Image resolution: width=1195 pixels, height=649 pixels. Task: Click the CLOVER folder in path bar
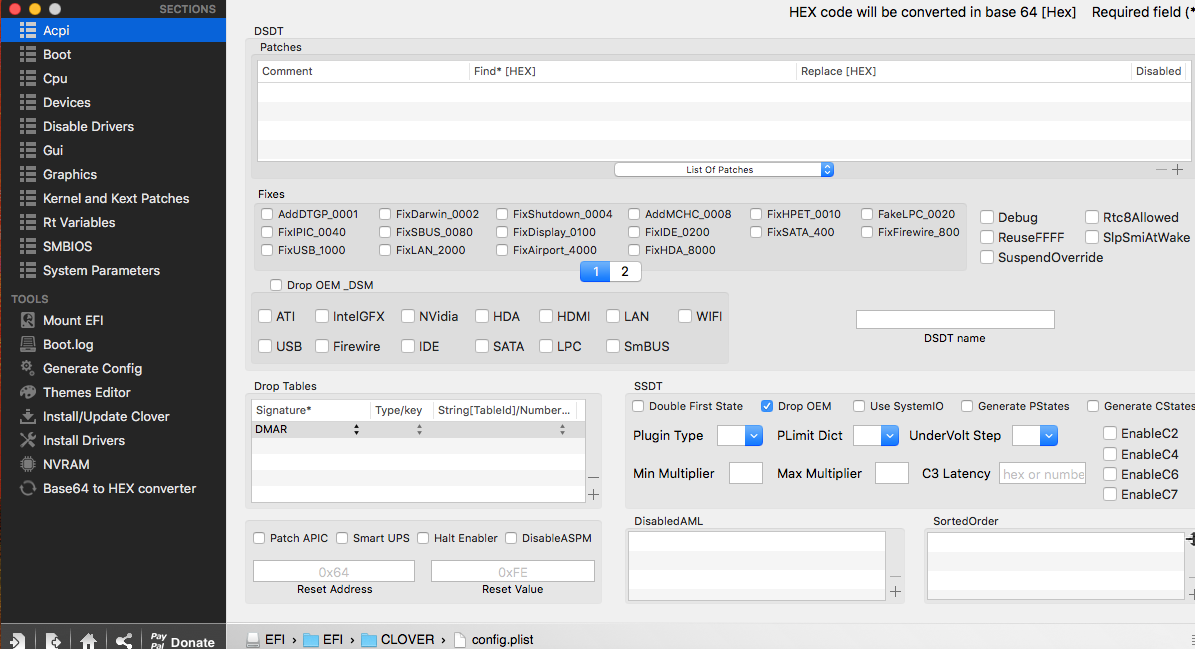(398, 639)
